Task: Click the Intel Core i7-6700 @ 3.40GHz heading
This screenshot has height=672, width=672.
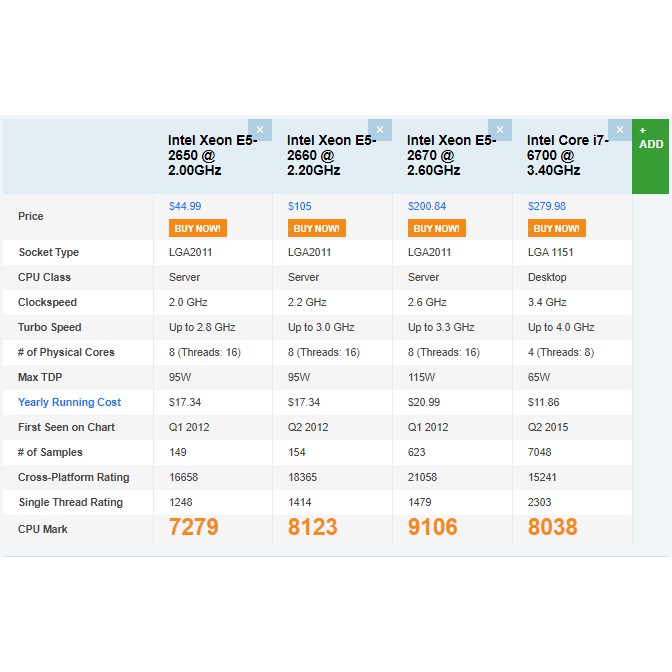Action: (568, 155)
